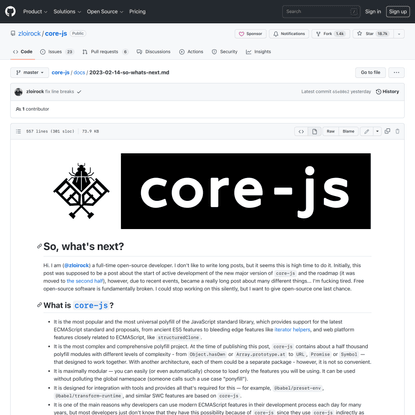Navigate to docs folder breadcrumb

[79, 72]
